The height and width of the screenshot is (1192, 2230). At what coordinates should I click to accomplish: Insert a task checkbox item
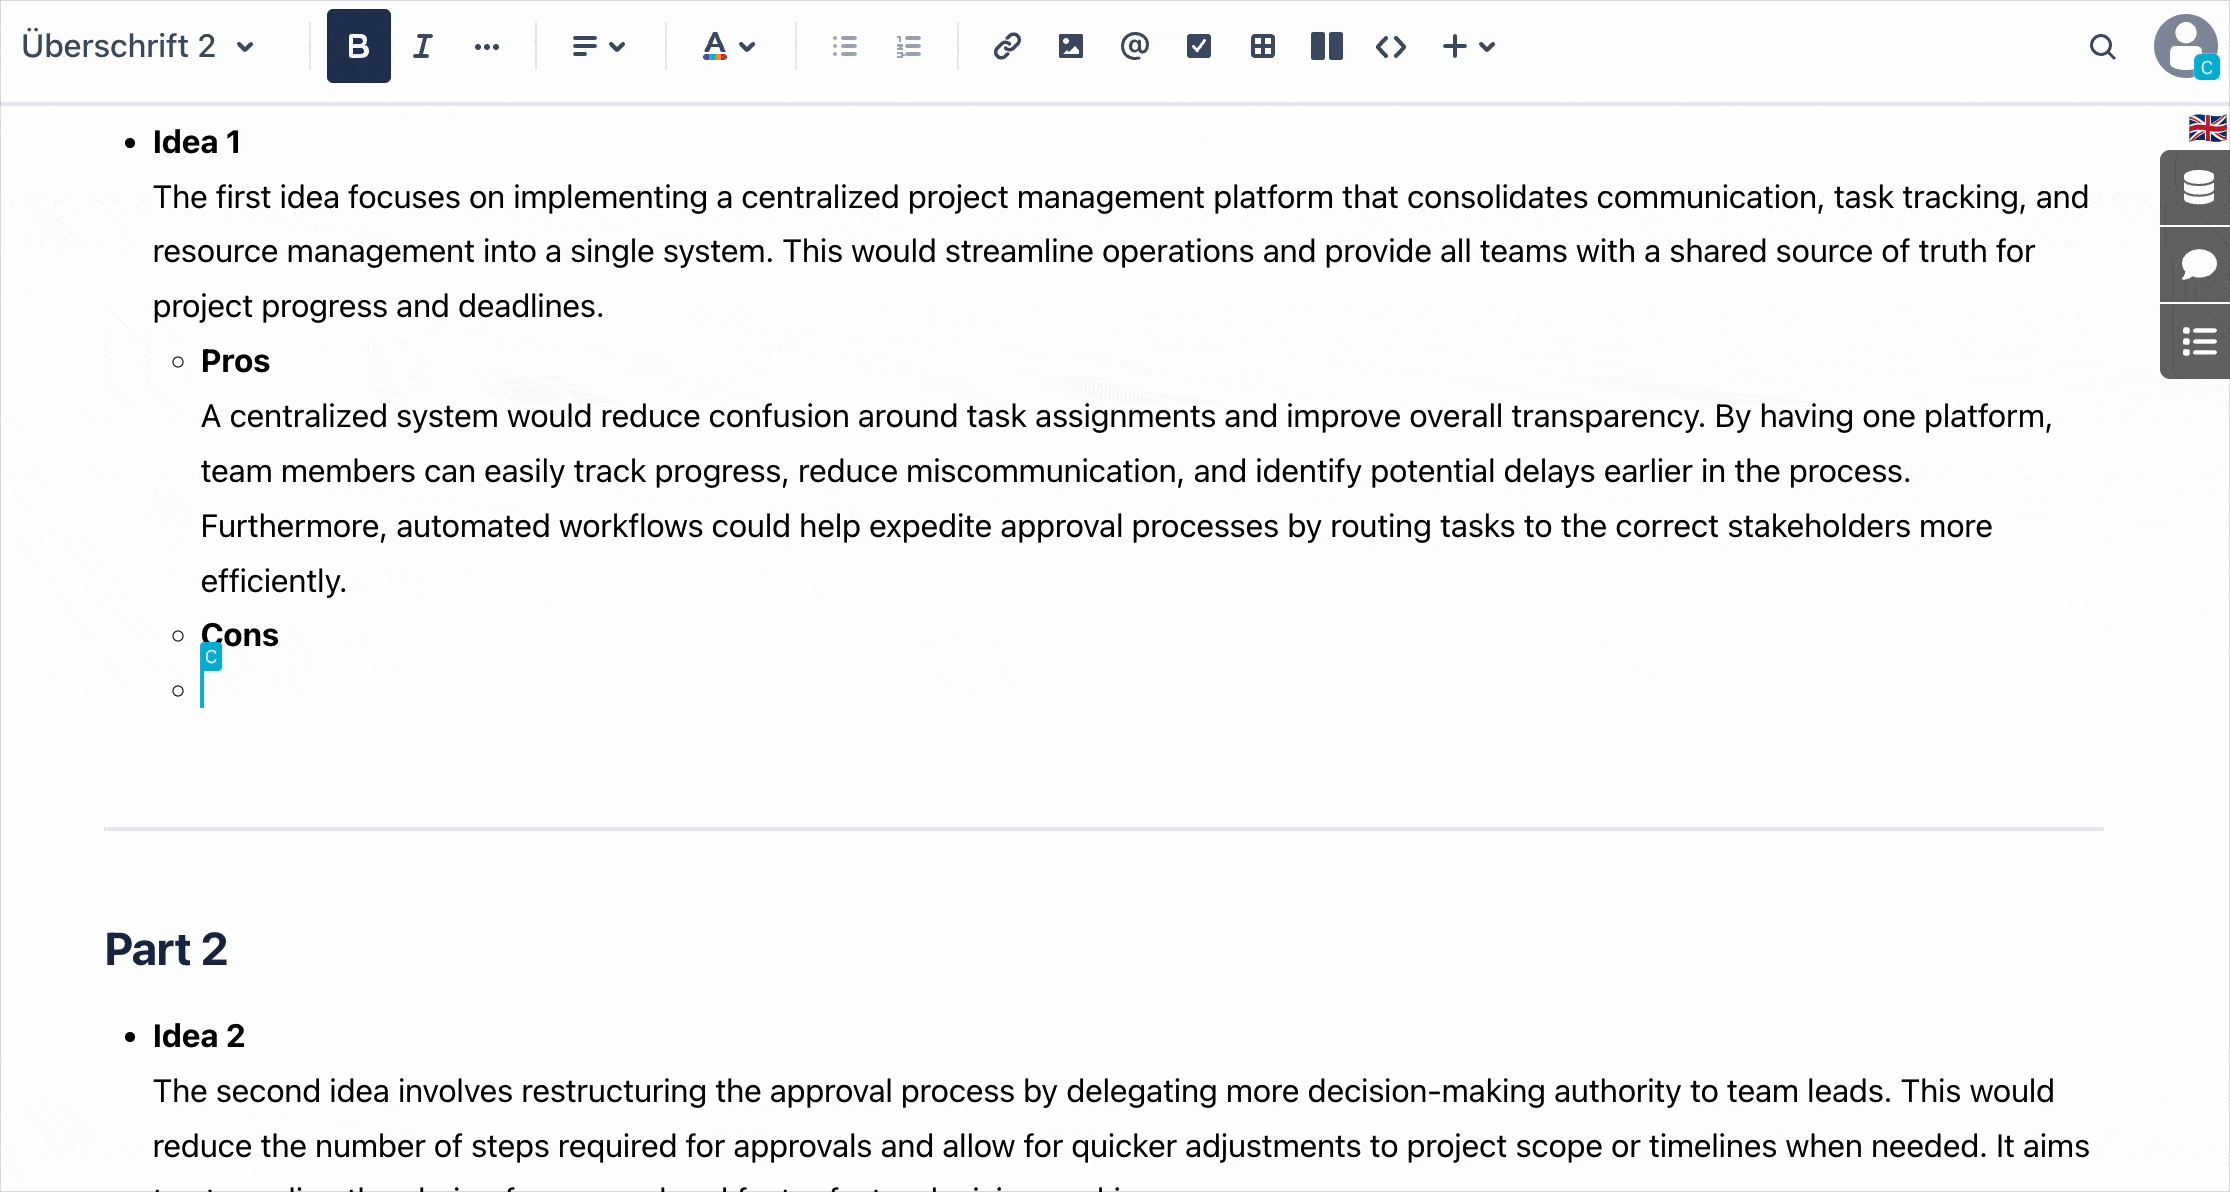tap(1198, 46)
